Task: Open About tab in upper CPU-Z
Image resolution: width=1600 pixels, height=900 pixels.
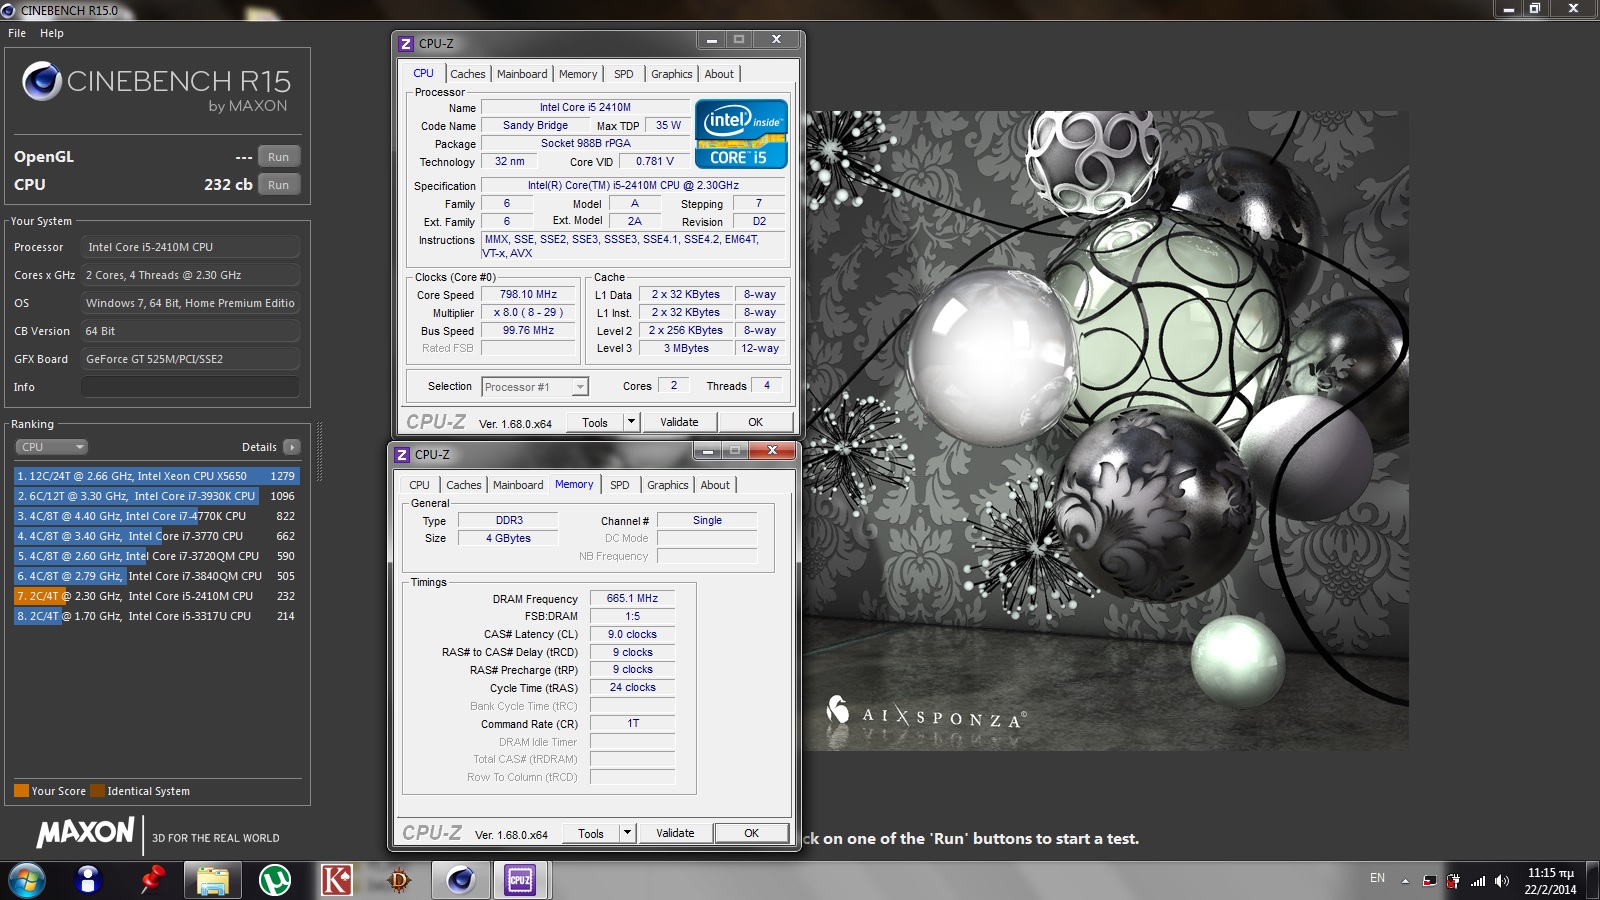Action: (x=719, y=74)
